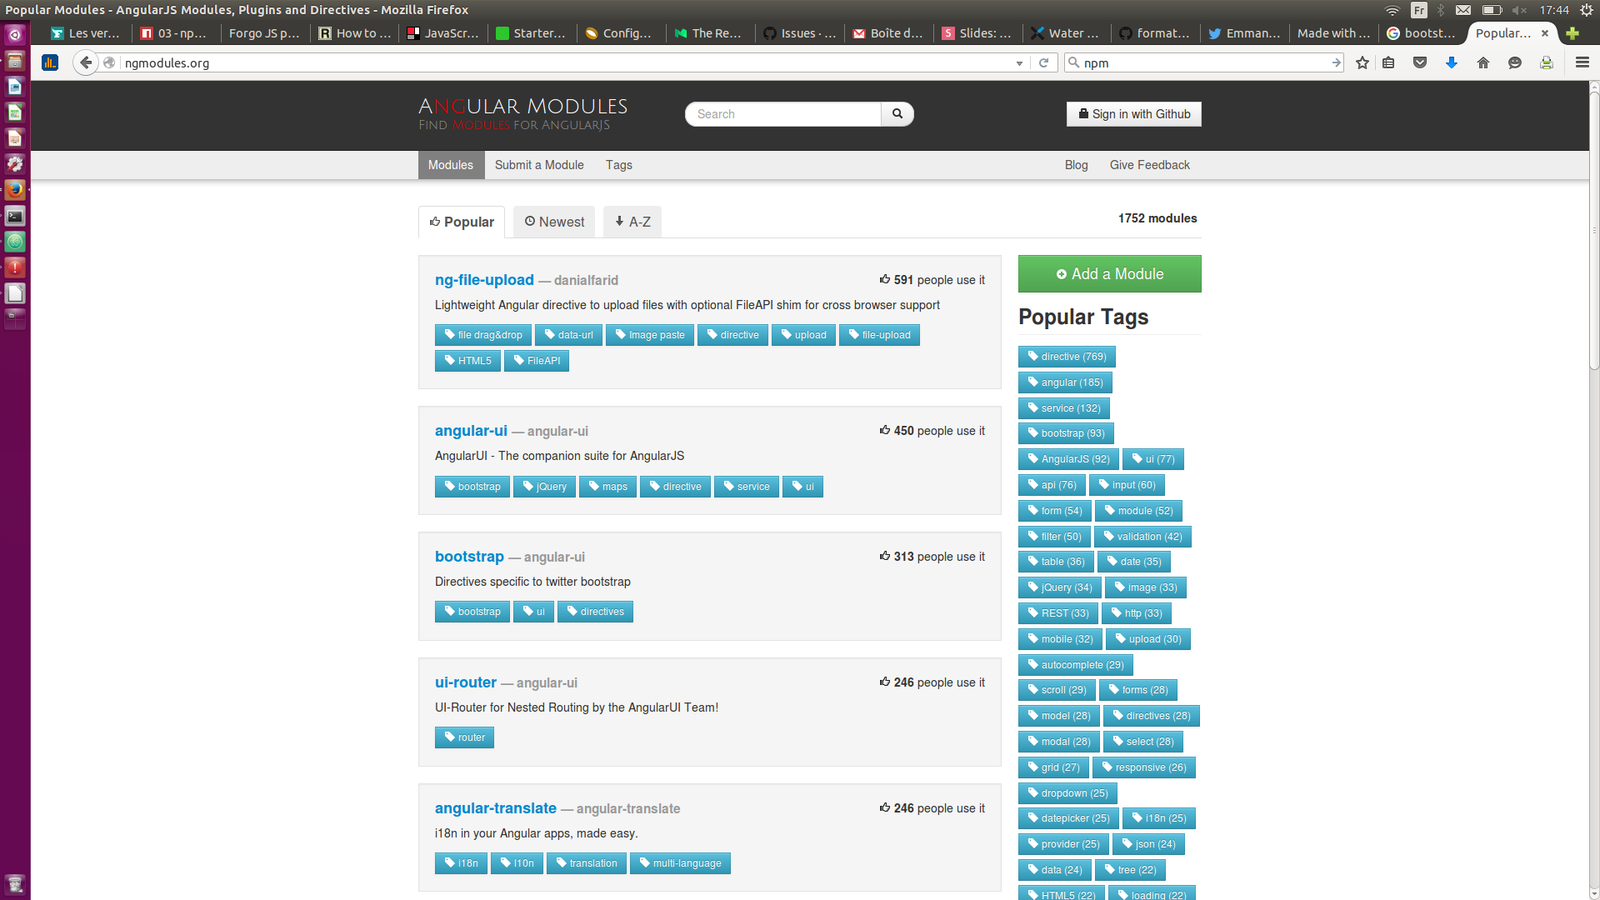
Task: Switch to the A-Z tab
Action: click(x=632, y=222)
